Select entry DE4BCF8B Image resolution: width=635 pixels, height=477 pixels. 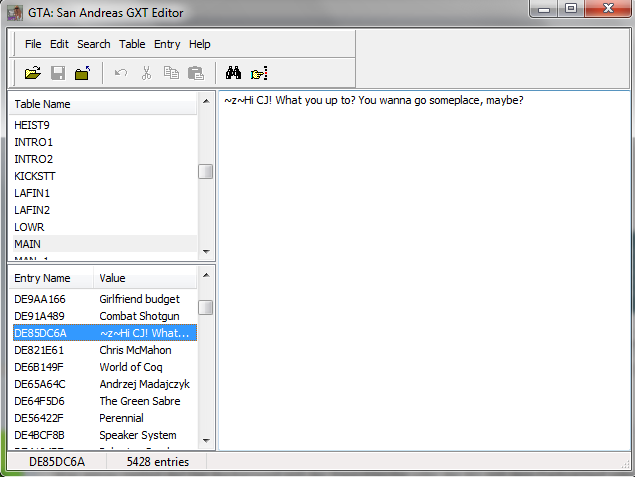point(39,435)
